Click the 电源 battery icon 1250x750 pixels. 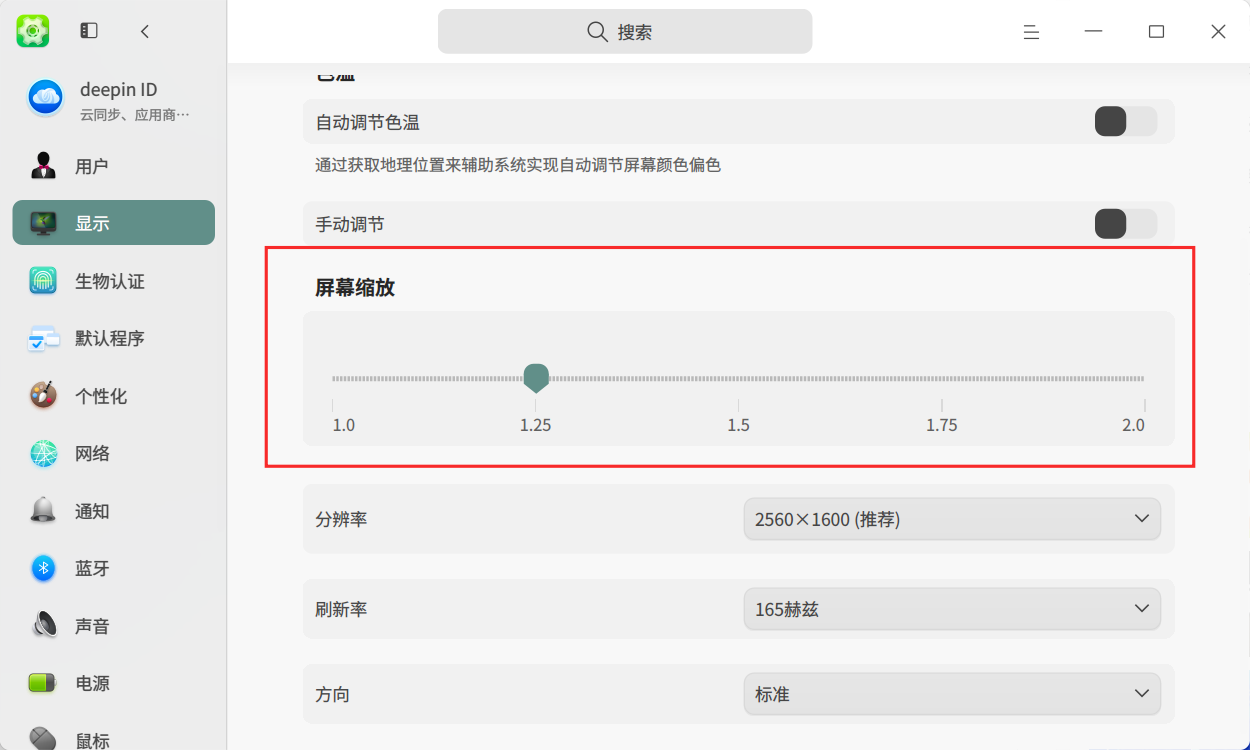click(43, 684)
